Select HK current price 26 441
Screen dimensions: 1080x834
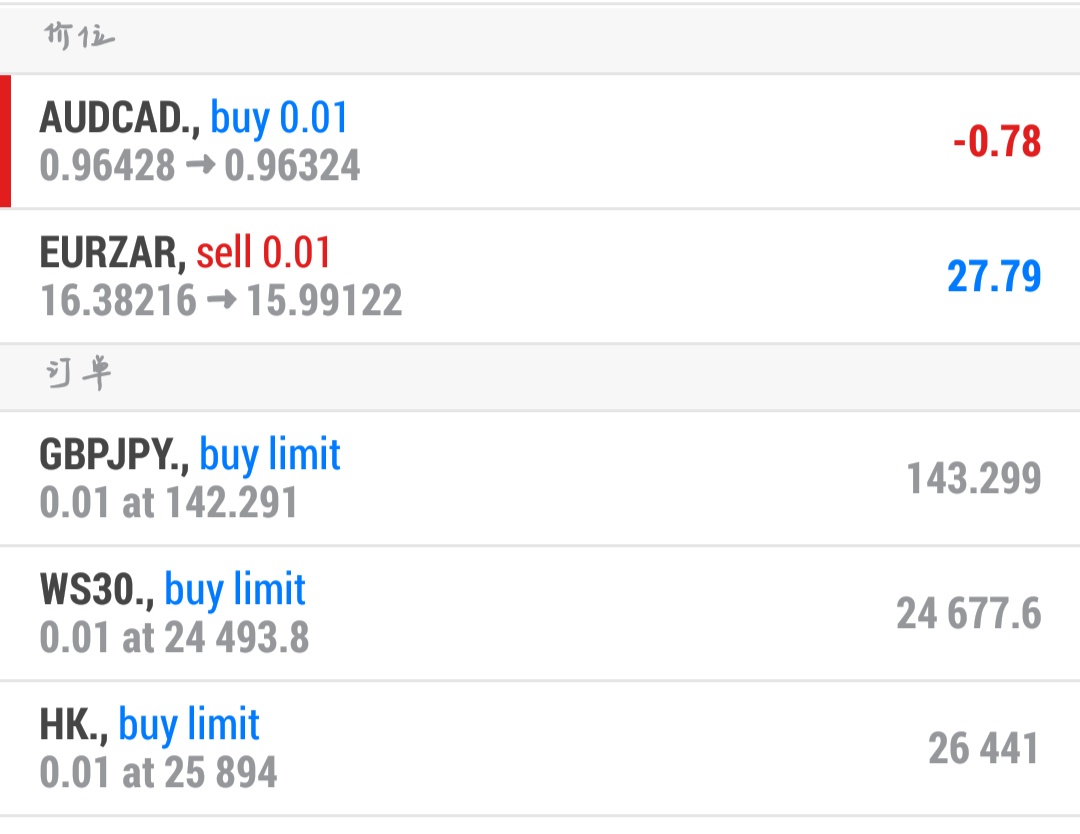(984, 749)
